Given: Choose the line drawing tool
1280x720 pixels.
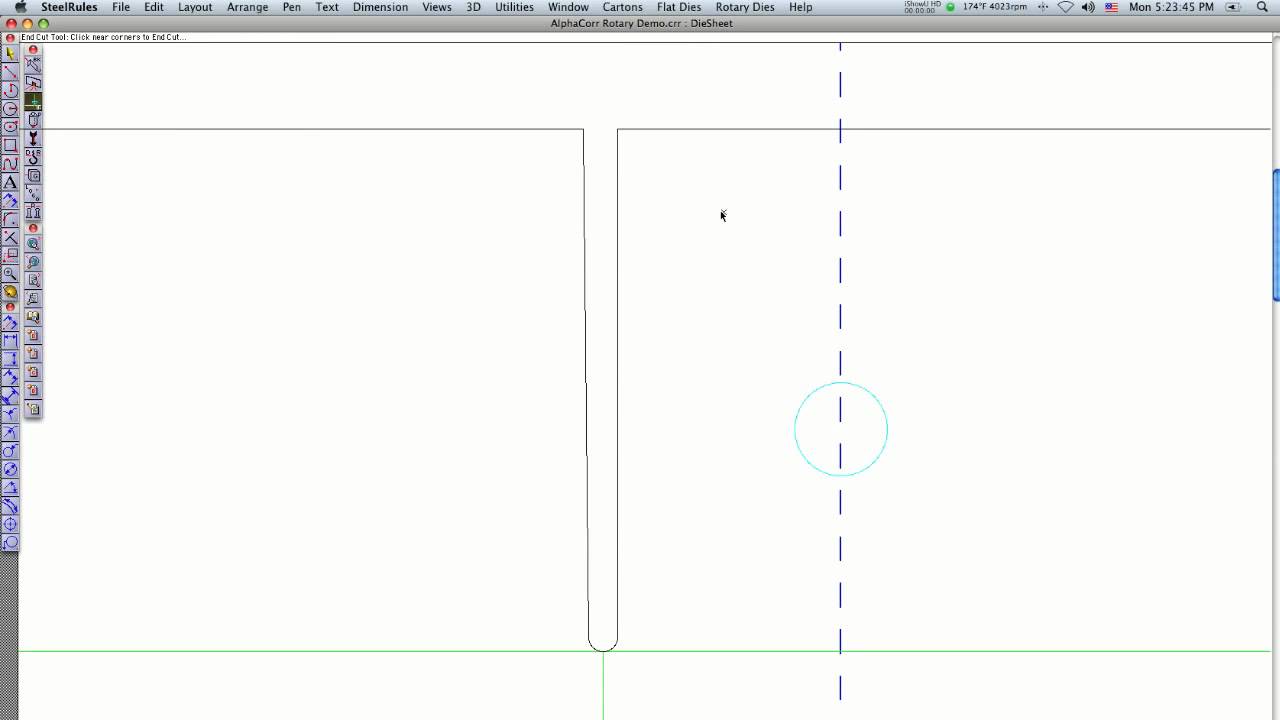Looking at the screenshot, I should click(x=10, y=72).
